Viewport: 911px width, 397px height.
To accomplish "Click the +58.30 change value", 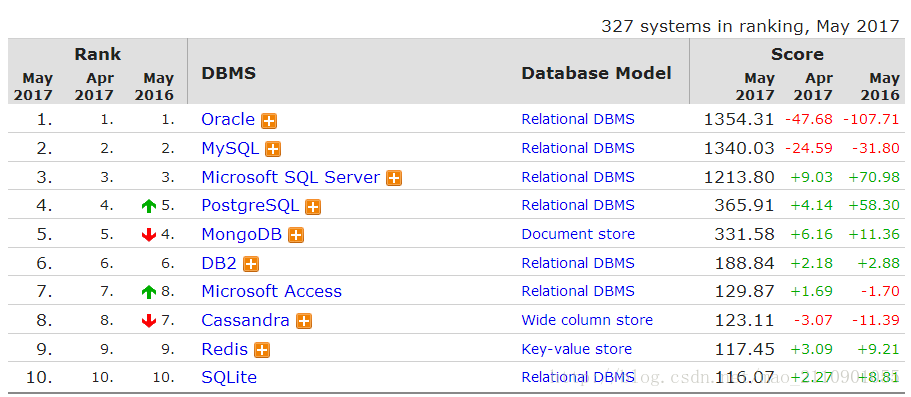I will [x=874, y=205].
